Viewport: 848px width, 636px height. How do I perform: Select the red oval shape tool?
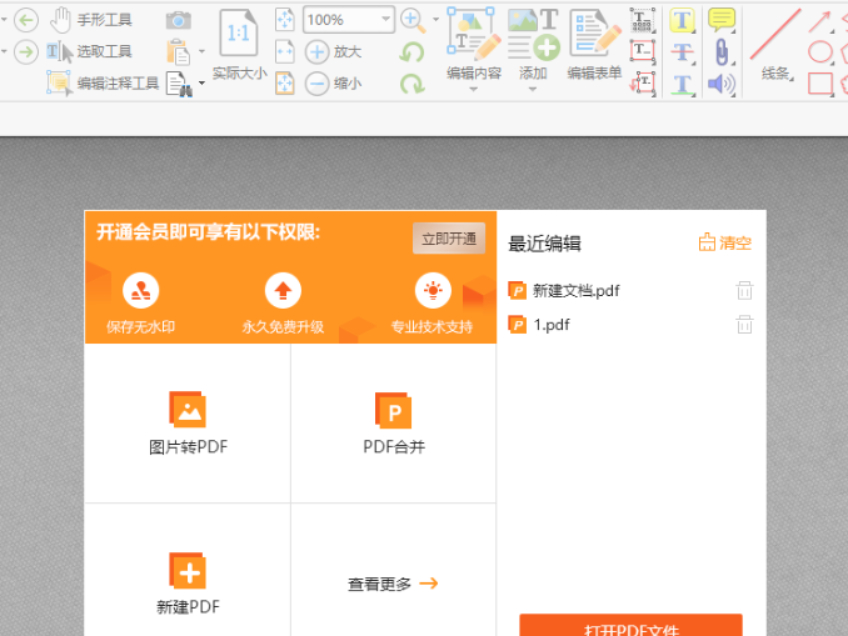820,52
